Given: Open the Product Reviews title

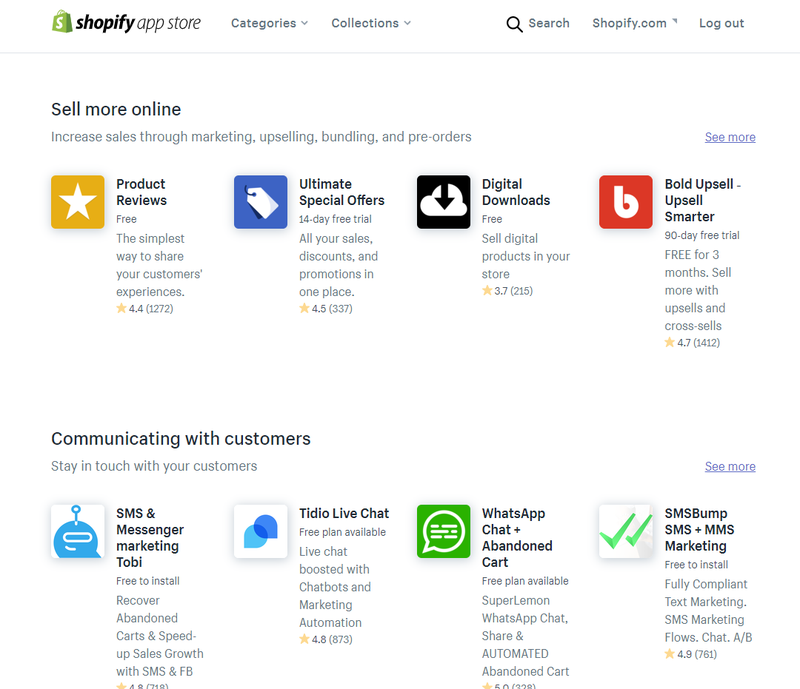Looking at the screenshot, I should pyautogui.click(x=141, y=192).
